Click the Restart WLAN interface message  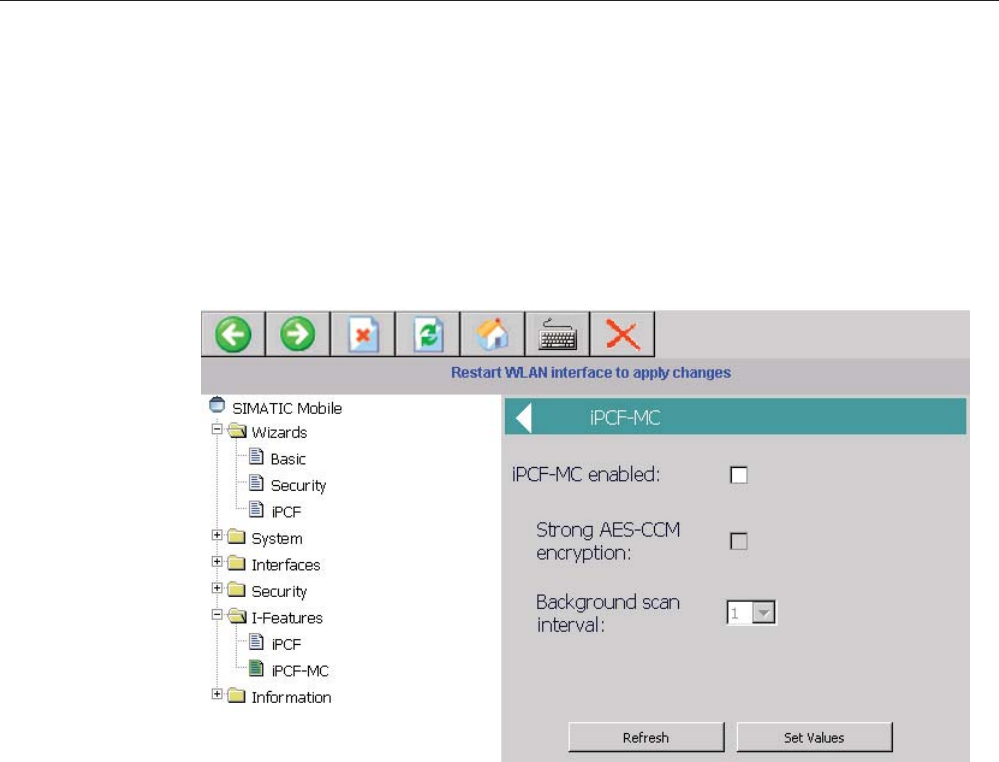pyautogui.click(x=591, y=373)
